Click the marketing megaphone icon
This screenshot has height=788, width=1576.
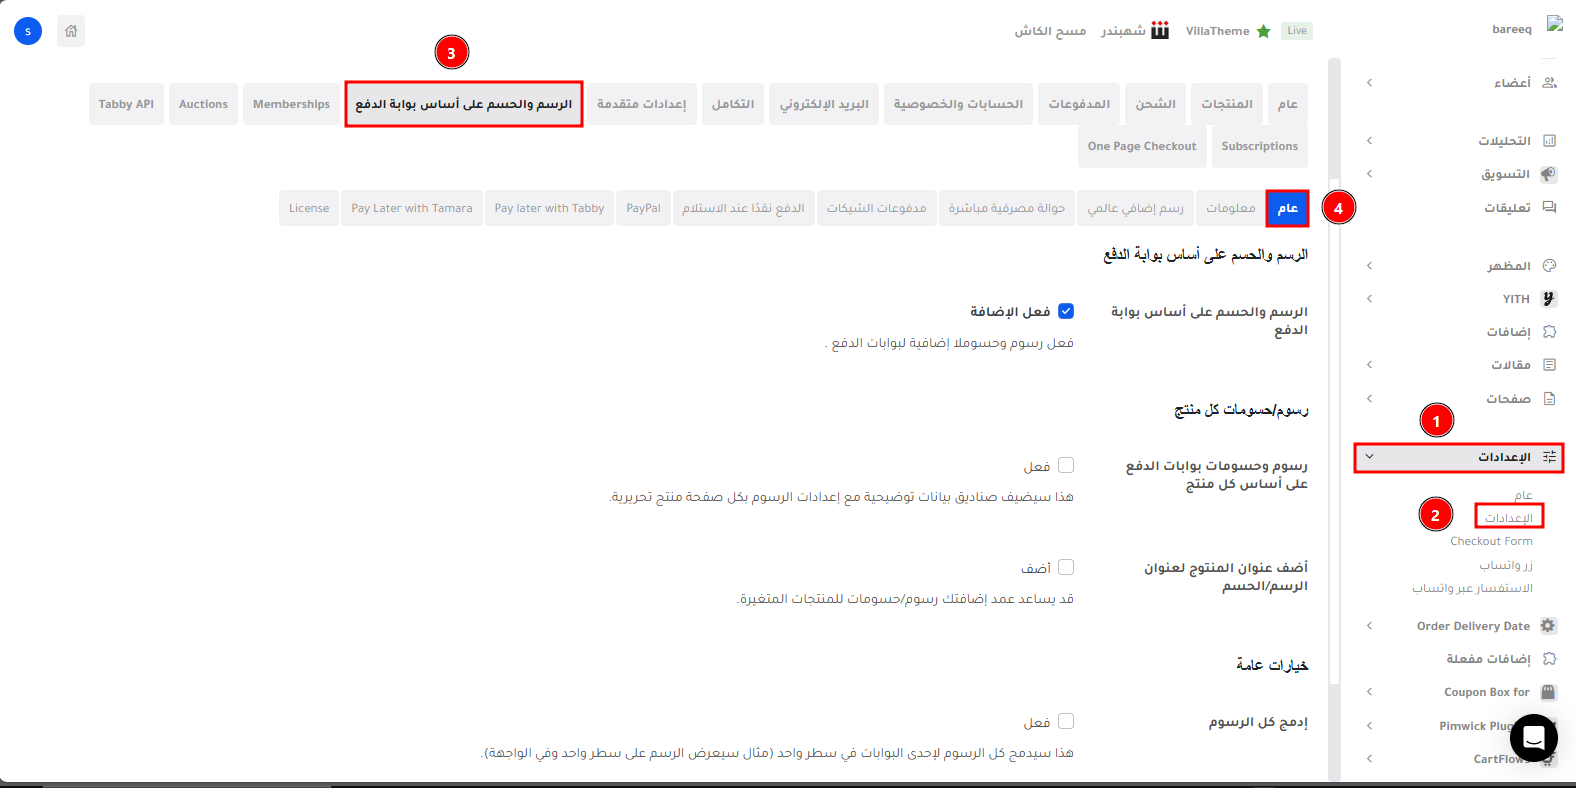[x=1549, y=174]
